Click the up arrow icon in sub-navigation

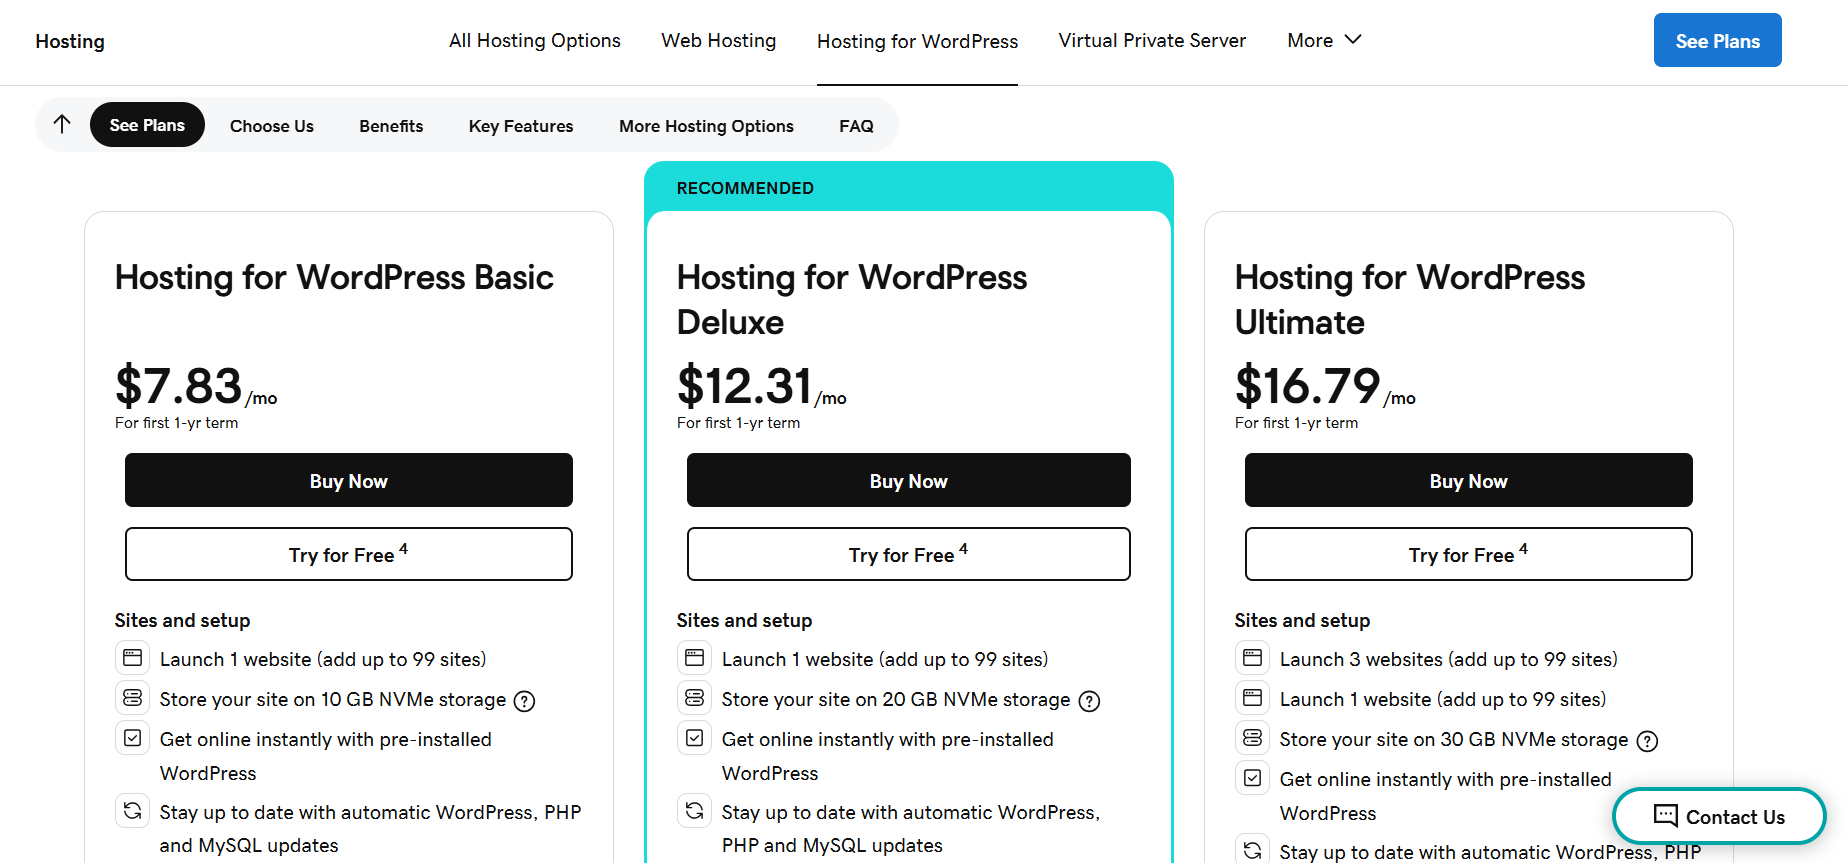tap(62, 124)
